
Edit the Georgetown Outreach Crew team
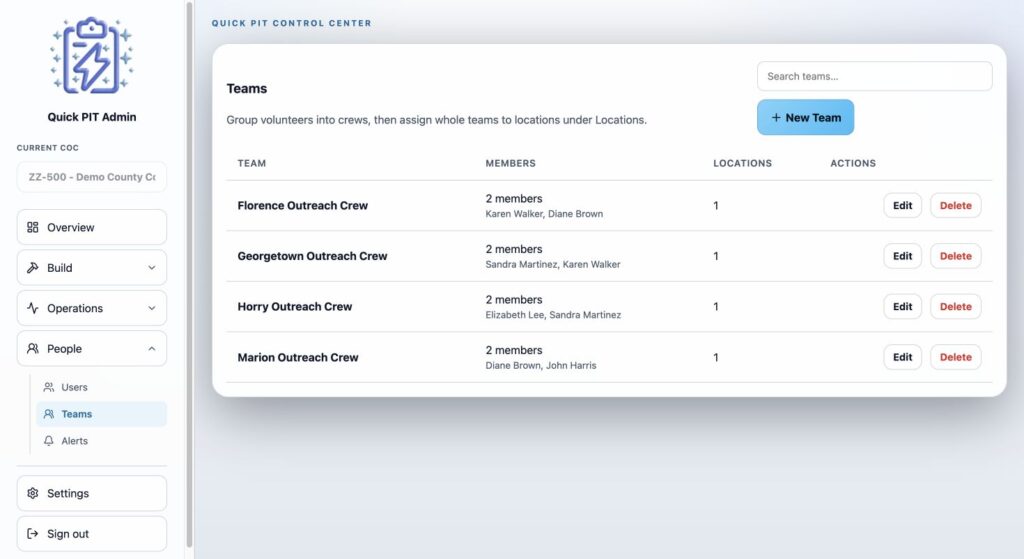tap(903, 256)
